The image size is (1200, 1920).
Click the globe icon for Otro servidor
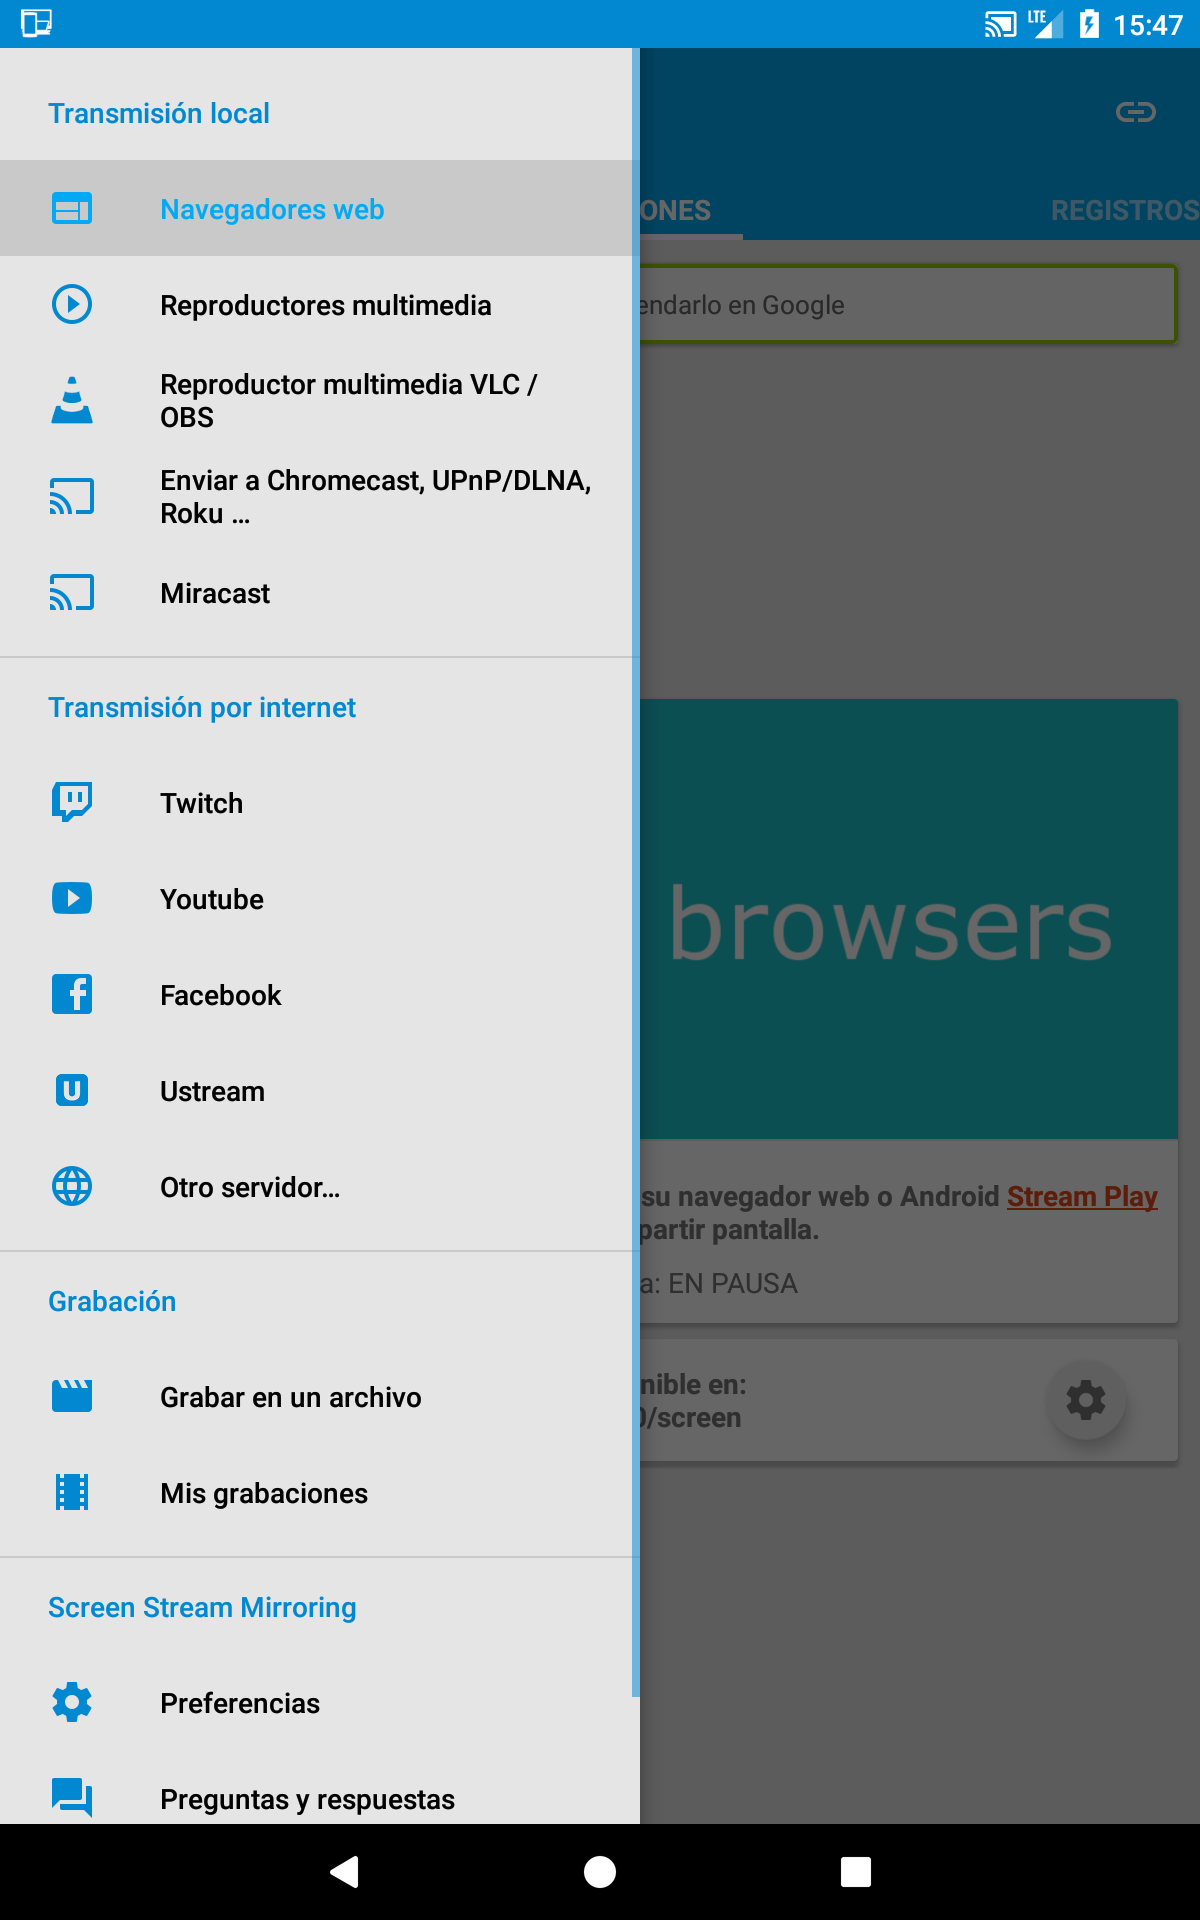coord(72,1186)
